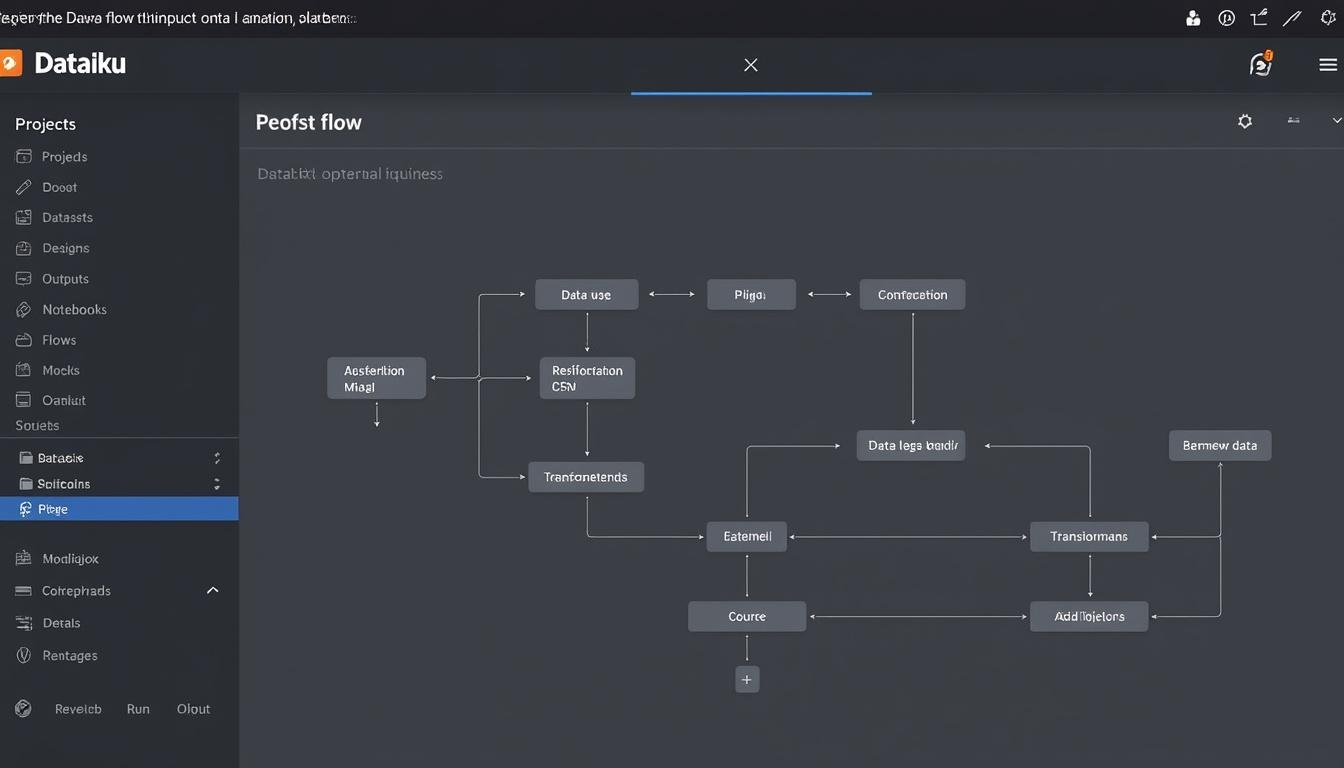Collapse the Colrephads section chevron

point(213,591)
